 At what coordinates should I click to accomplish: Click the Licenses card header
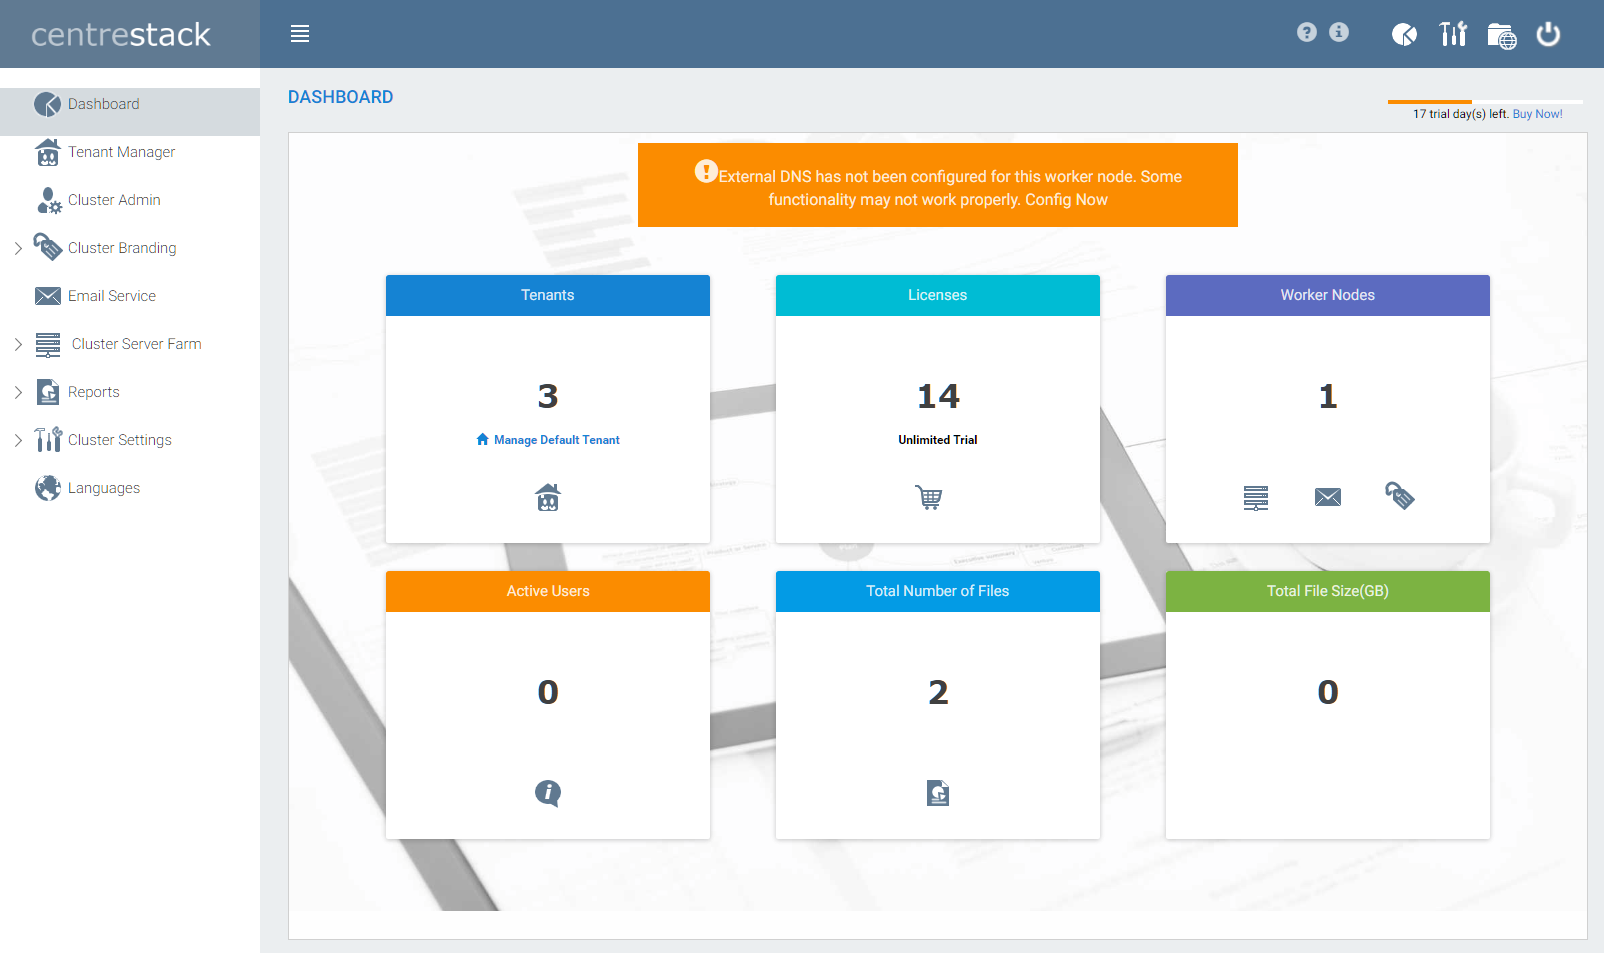(x=938, y=295)
